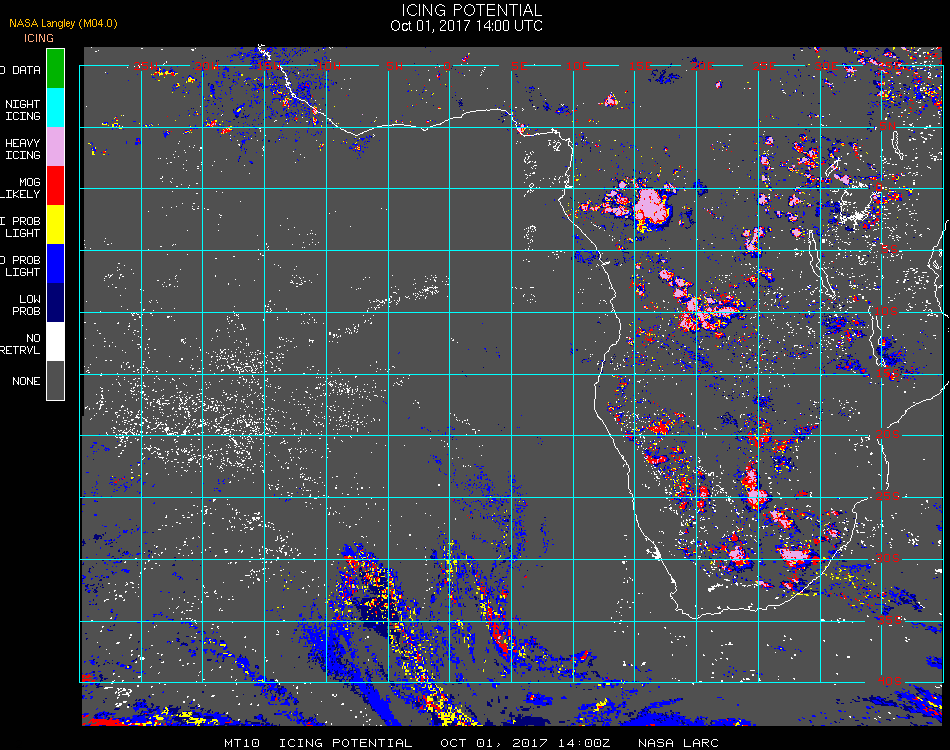Click the orange 'ICING' legend heading

(39, 38)
